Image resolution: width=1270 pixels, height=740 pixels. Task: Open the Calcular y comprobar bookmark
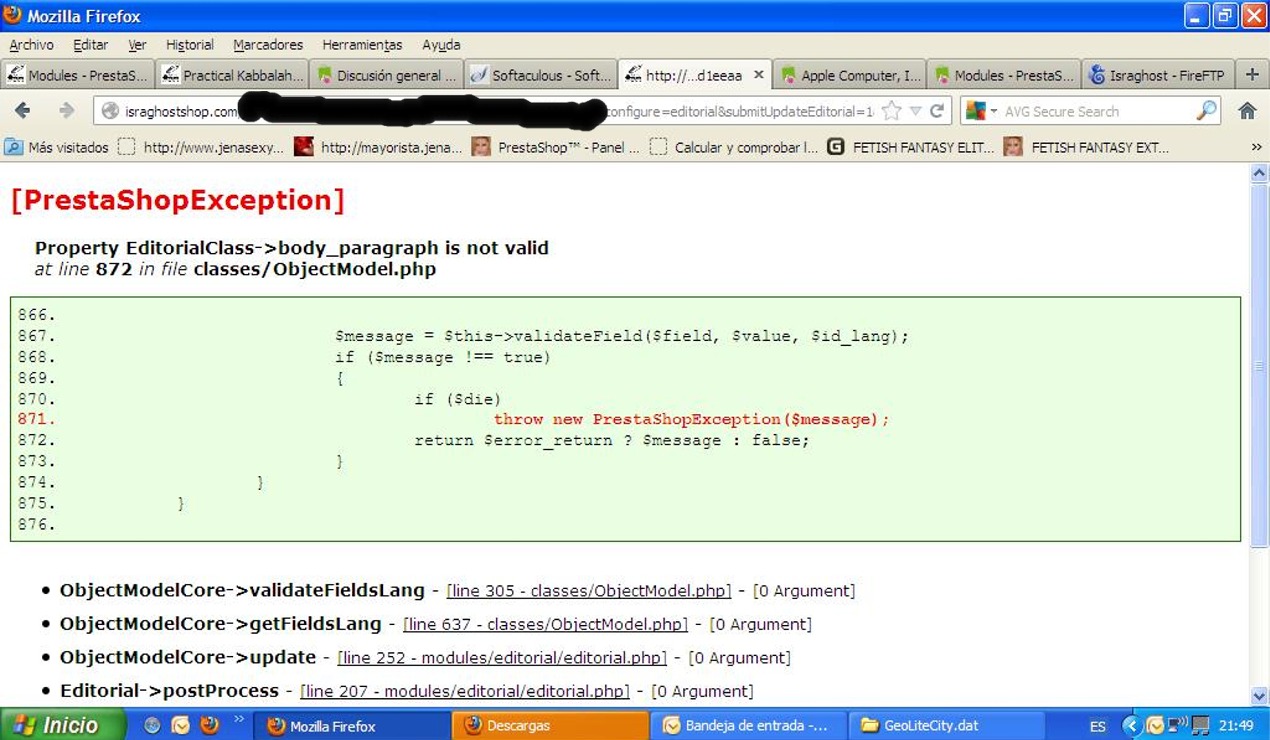735,147
